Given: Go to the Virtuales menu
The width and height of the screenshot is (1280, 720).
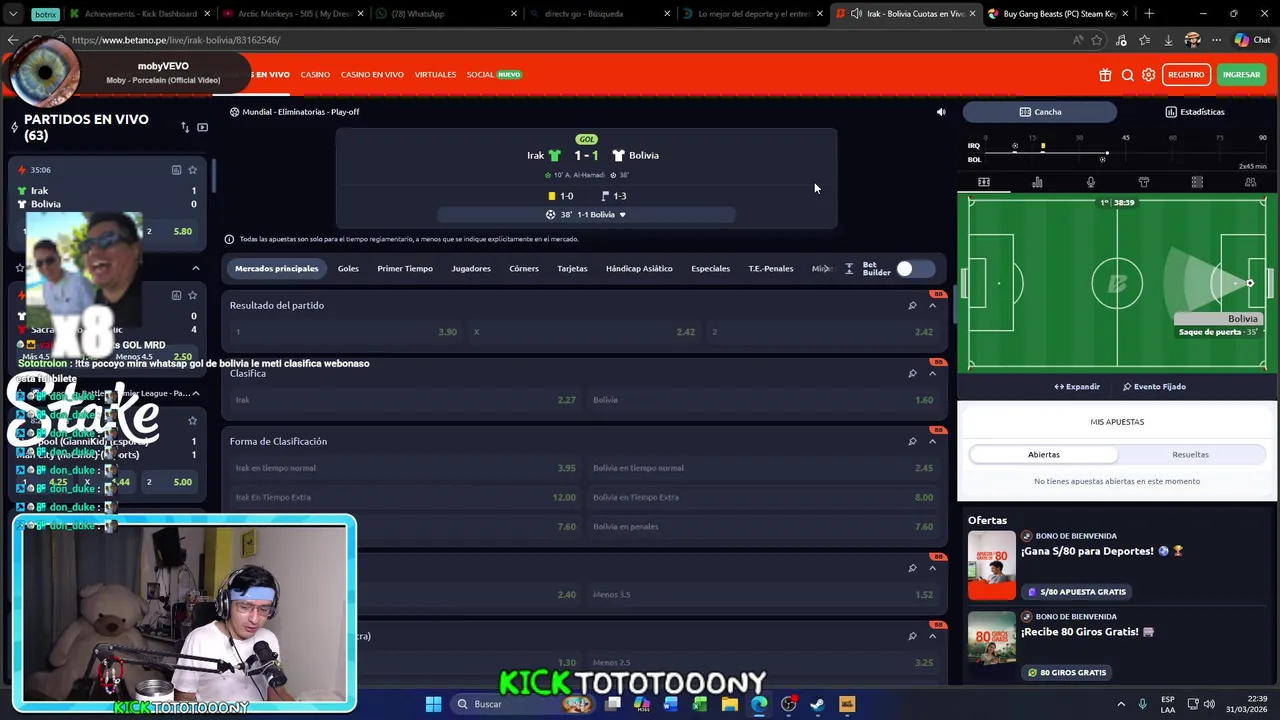Looking at the screenshot, I should pos(435,74).
